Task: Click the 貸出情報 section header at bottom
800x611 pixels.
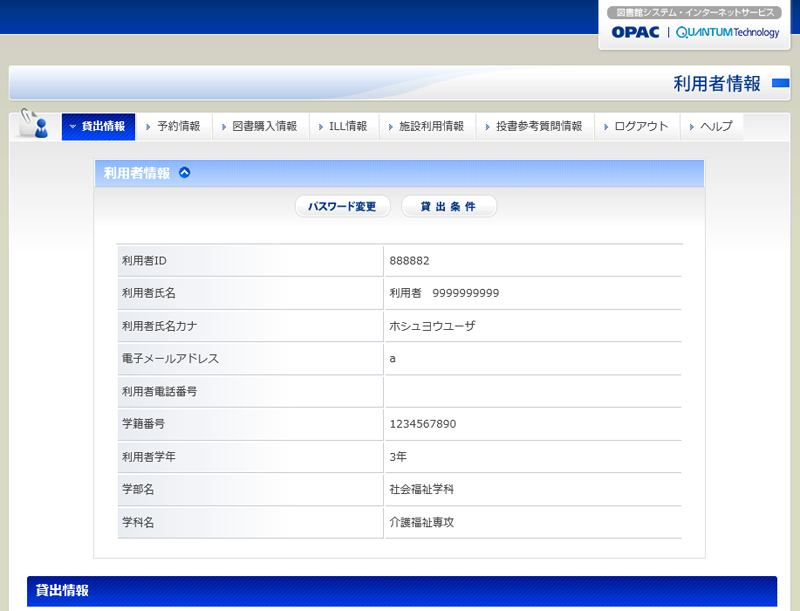Action: tap(402, 591)
